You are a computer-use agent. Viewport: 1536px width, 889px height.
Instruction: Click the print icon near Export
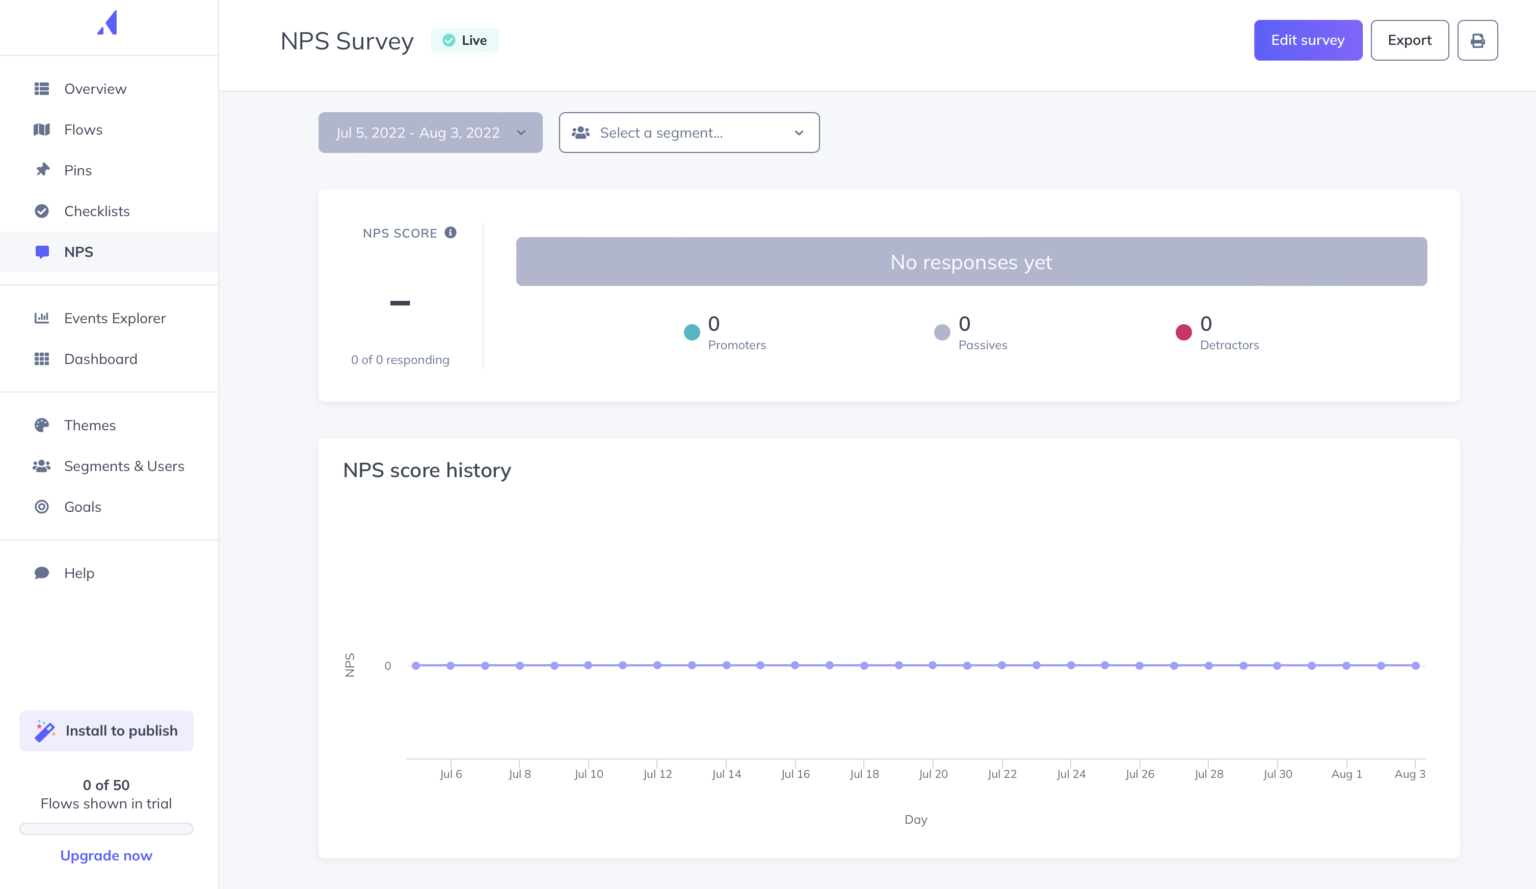(x=1477, y=40)
